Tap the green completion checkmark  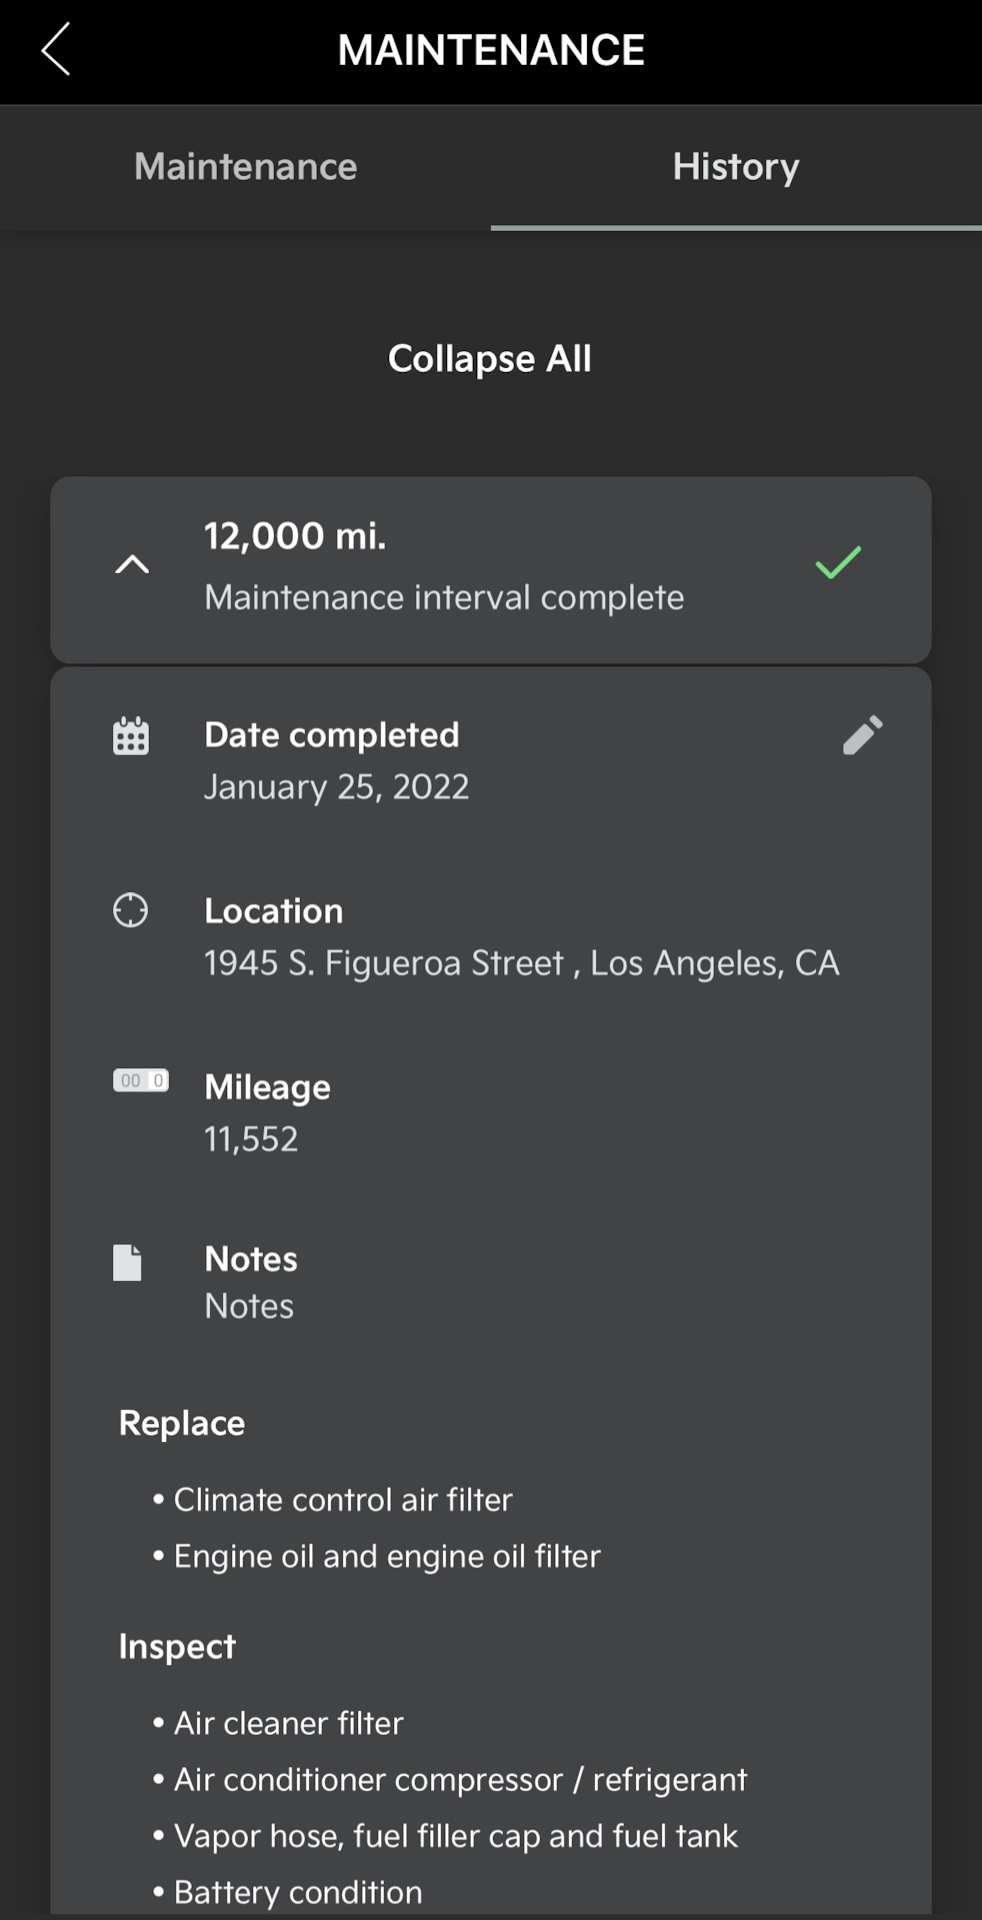(838, 563)
